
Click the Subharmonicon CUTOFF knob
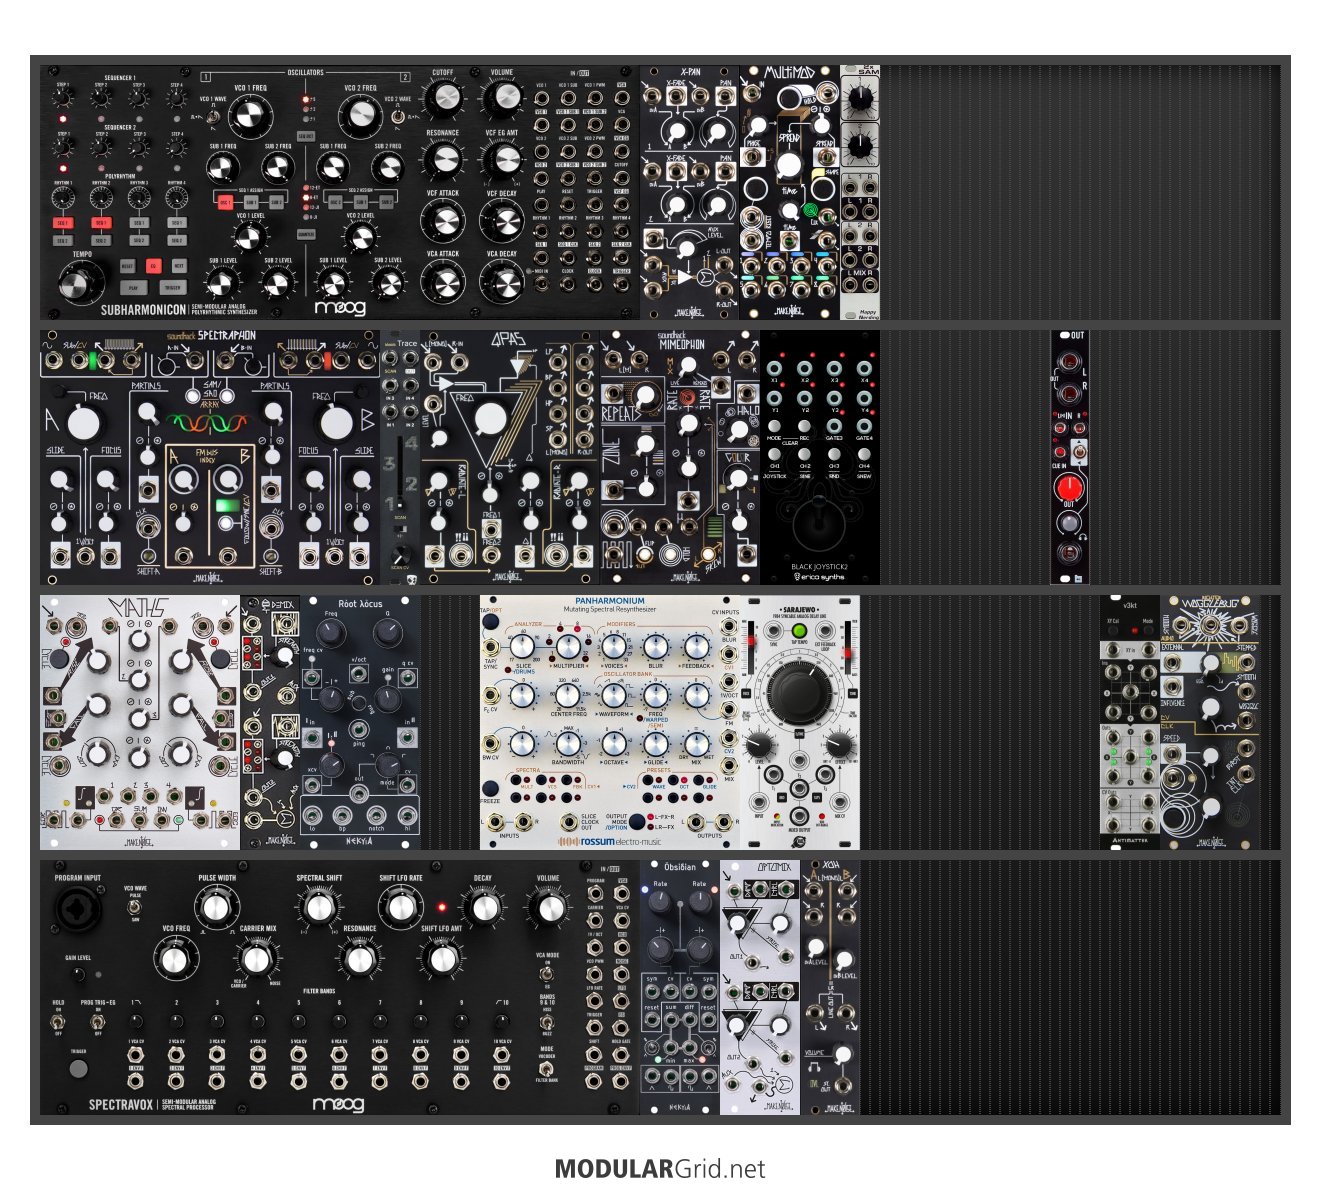point(443,98)
